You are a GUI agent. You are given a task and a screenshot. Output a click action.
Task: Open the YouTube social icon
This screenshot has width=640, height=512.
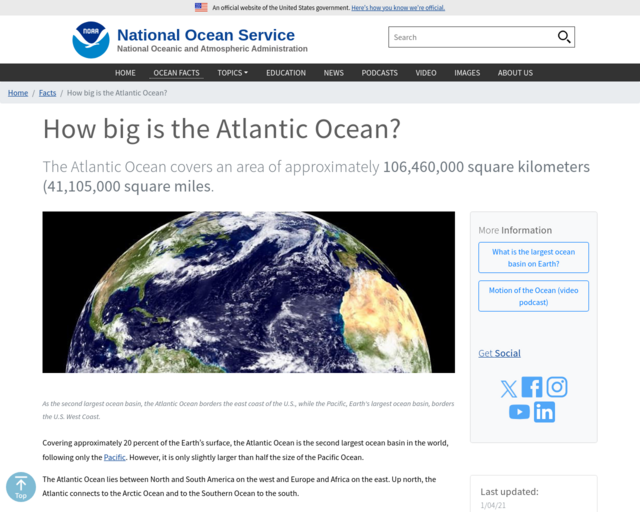pos(519,412)
